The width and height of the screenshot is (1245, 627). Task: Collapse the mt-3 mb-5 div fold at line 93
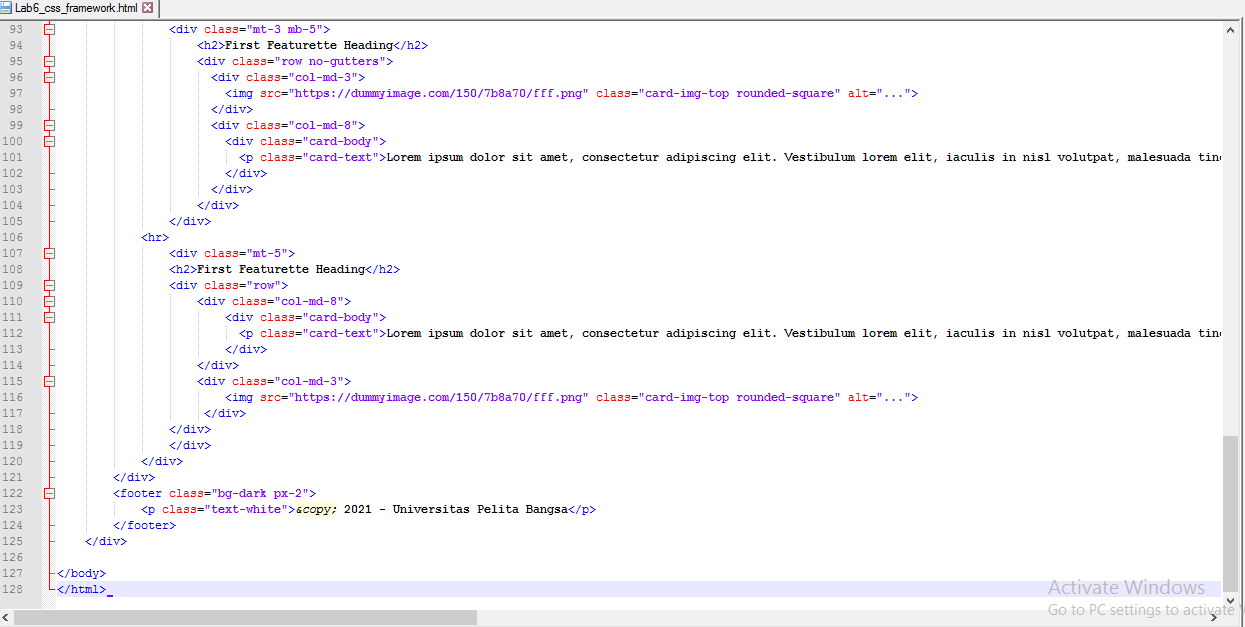[48, 28]
